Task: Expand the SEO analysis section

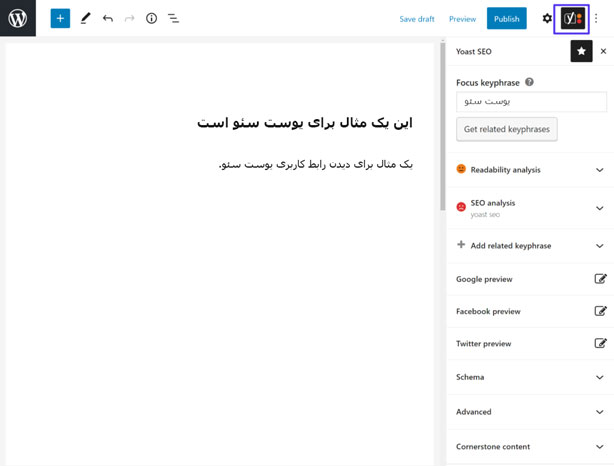Action: (x=530, y=208)
